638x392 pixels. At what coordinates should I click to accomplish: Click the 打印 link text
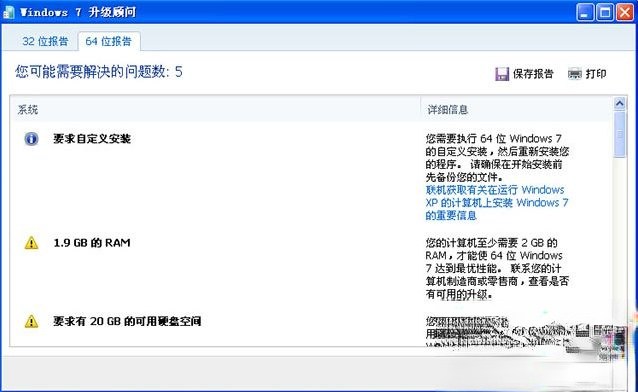pyautogui.click(x=596, y=74)
